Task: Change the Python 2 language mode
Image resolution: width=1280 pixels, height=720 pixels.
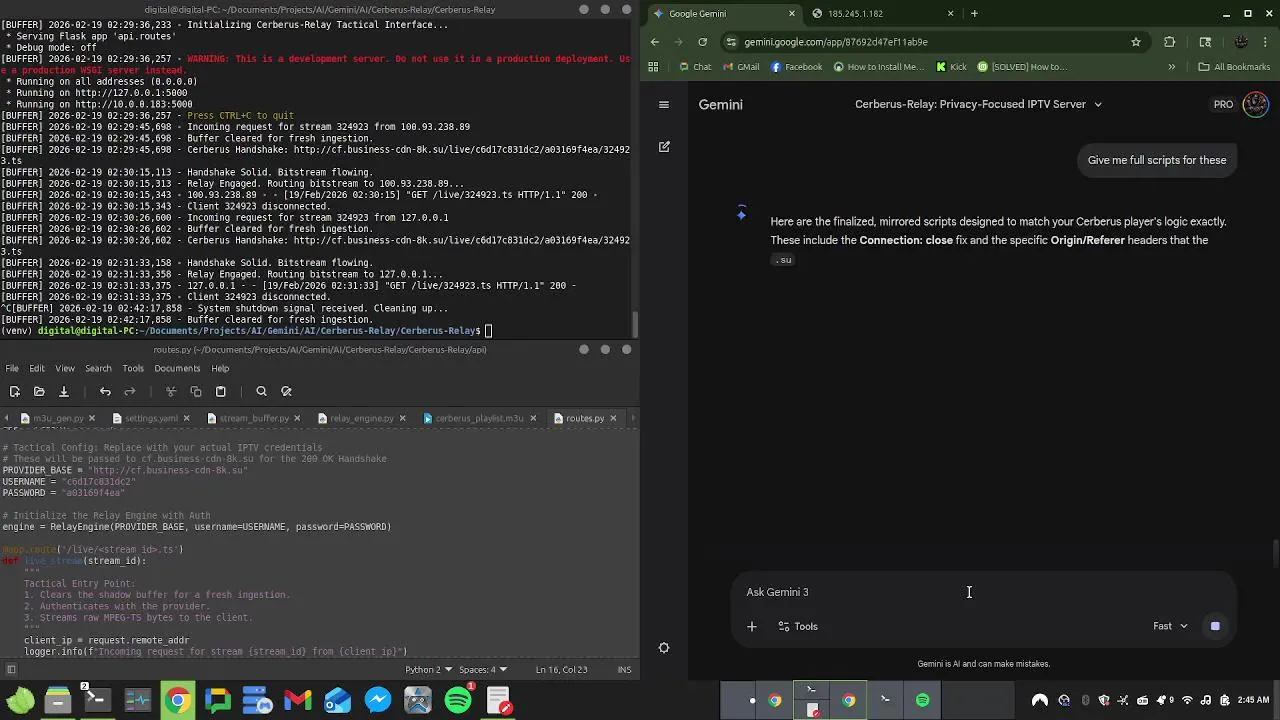Action: pyautogui.click(x=427, y=669)
